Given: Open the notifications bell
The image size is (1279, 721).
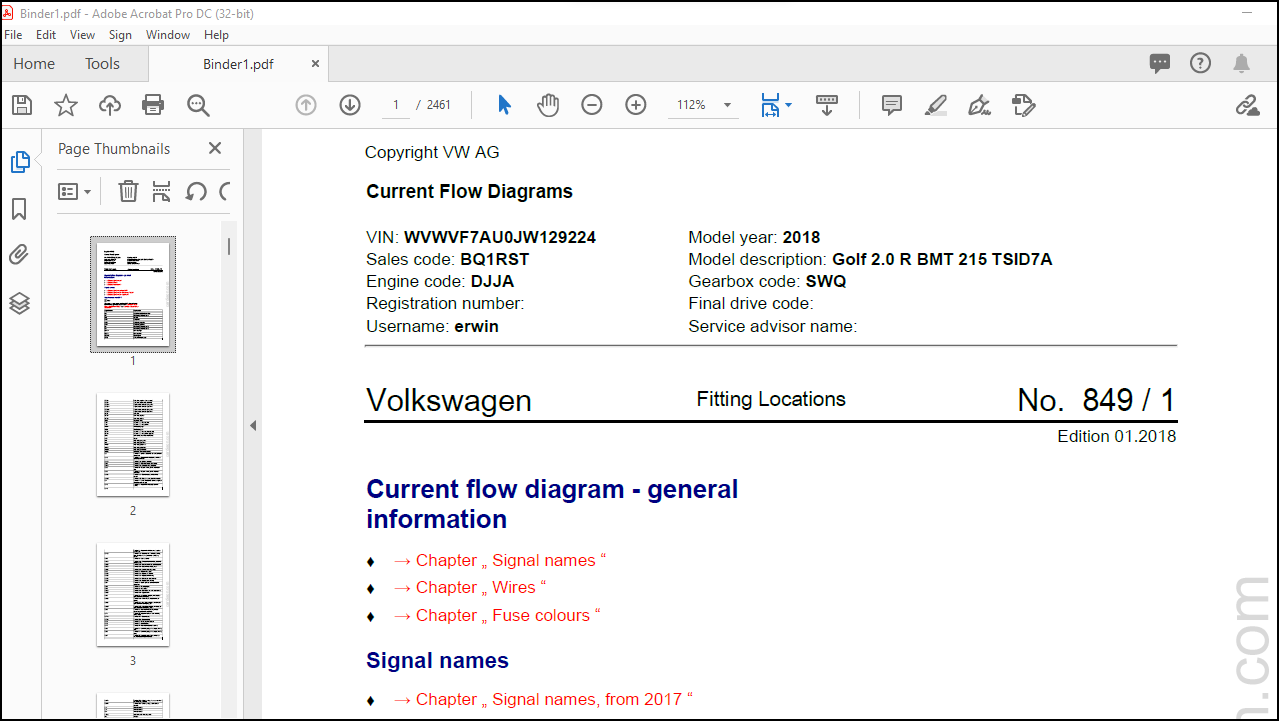Looking at the screenshot, I should (x=1241, y=63).
